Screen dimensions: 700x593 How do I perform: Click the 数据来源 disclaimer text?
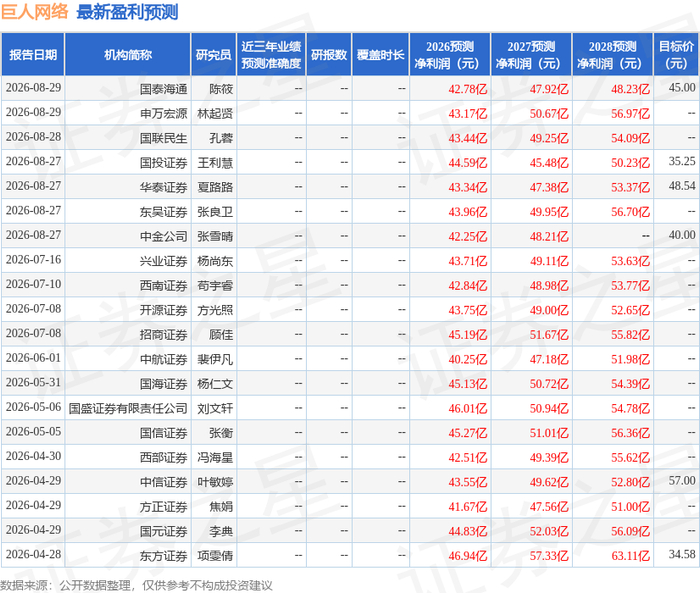pyautogui.click(x=136, y=585)
